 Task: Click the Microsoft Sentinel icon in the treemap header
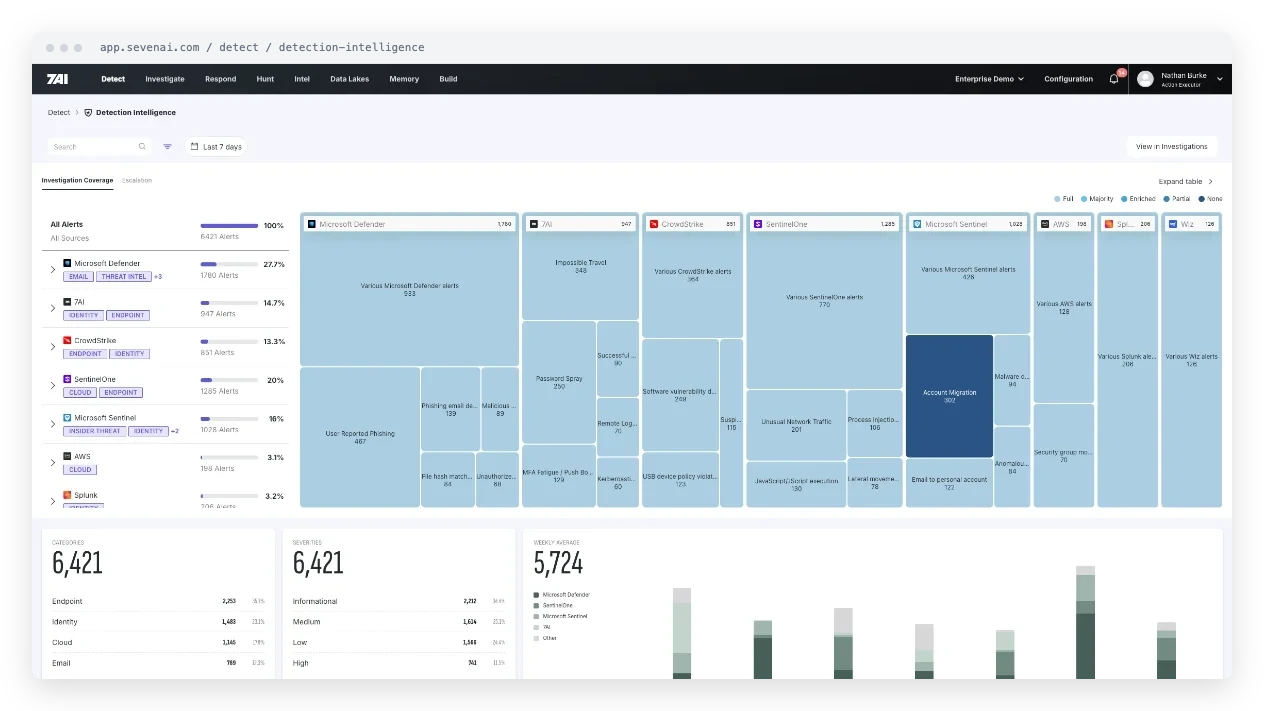click(x=917, y=224)
